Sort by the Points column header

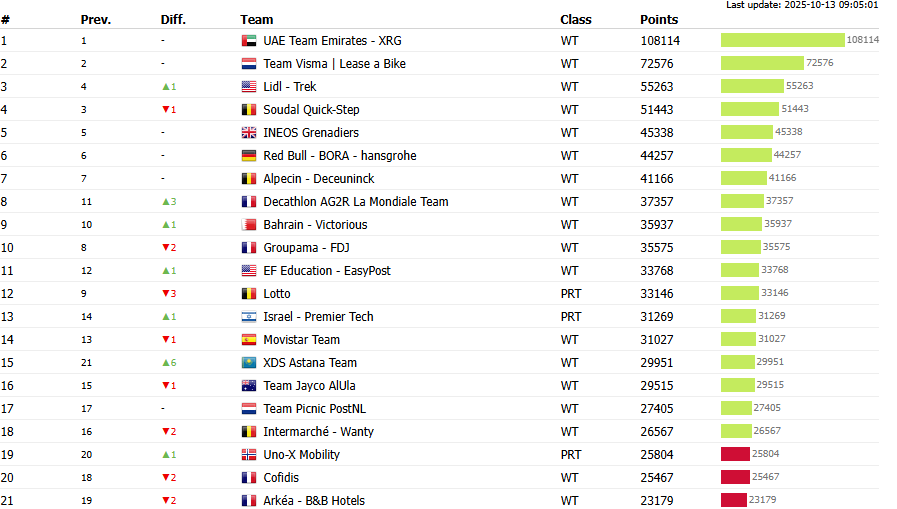(659, 20)
